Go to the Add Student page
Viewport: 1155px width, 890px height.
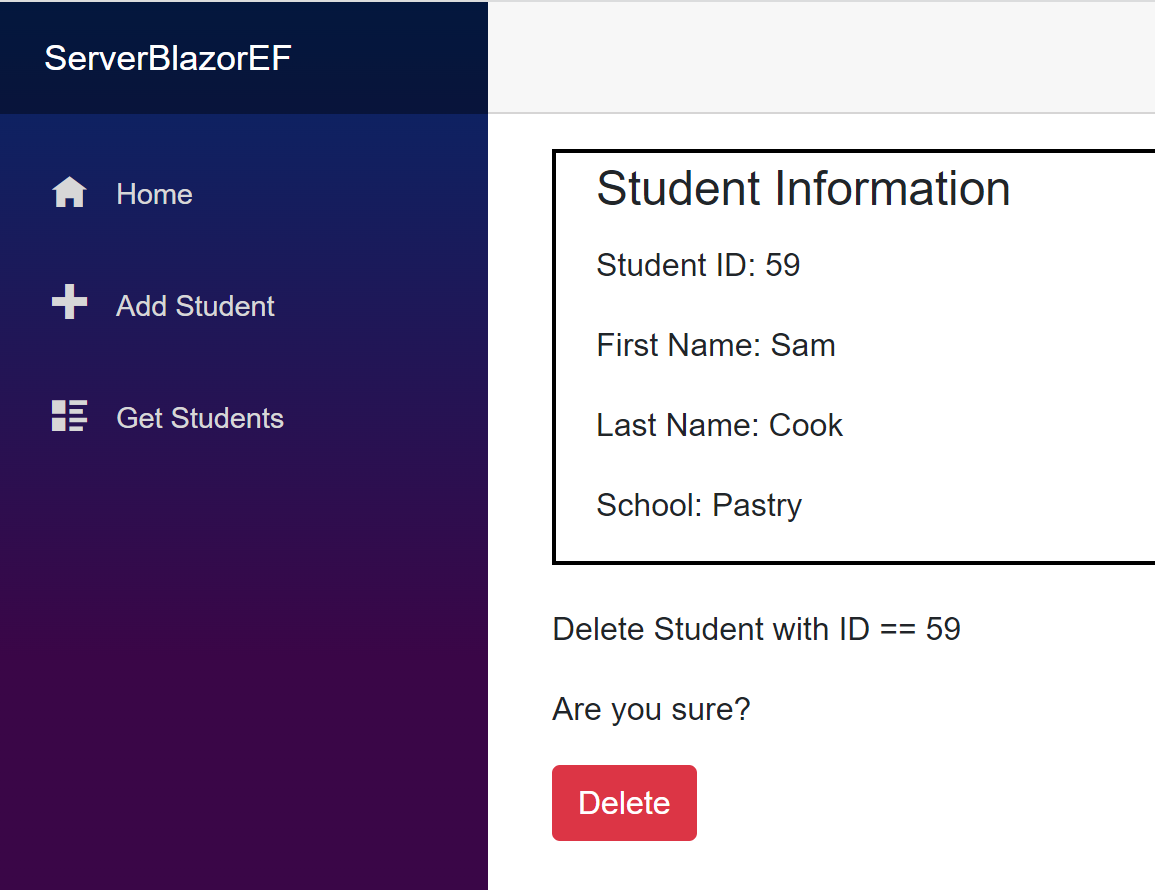[x=195, y=306]
